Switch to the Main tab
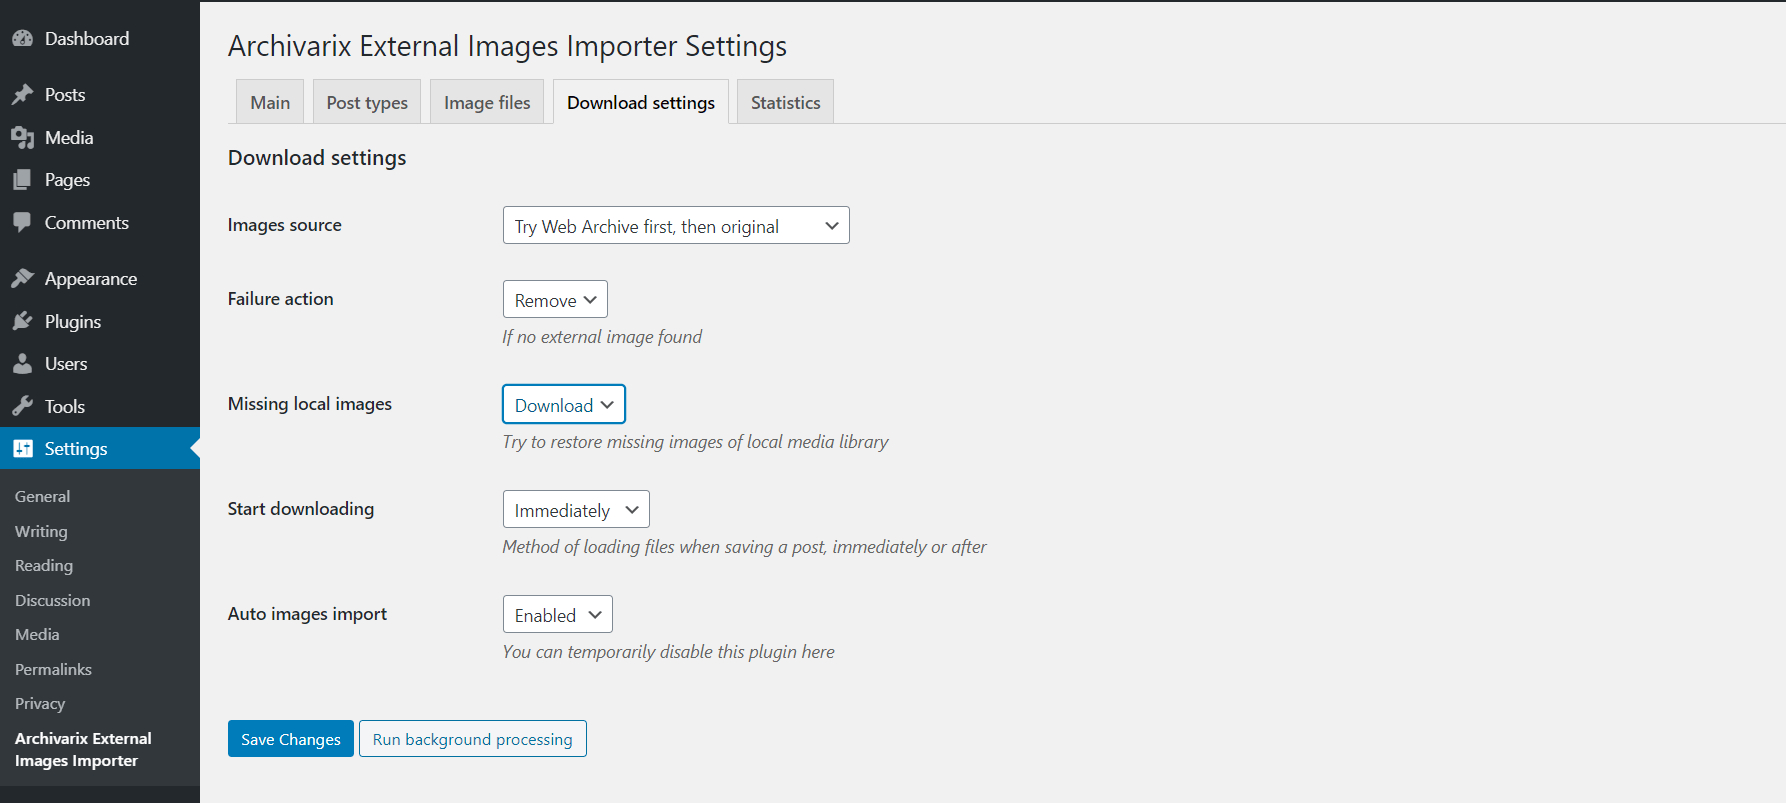The image size is (1786, 803). click(270, 102)
